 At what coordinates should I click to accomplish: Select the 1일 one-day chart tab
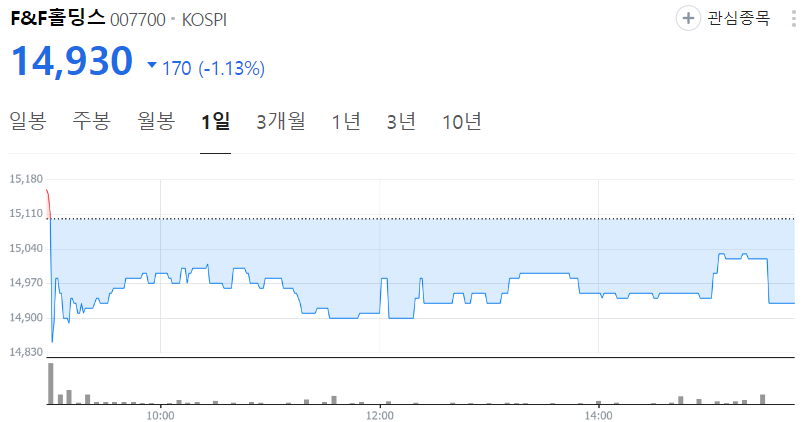(x=215, y=122)
